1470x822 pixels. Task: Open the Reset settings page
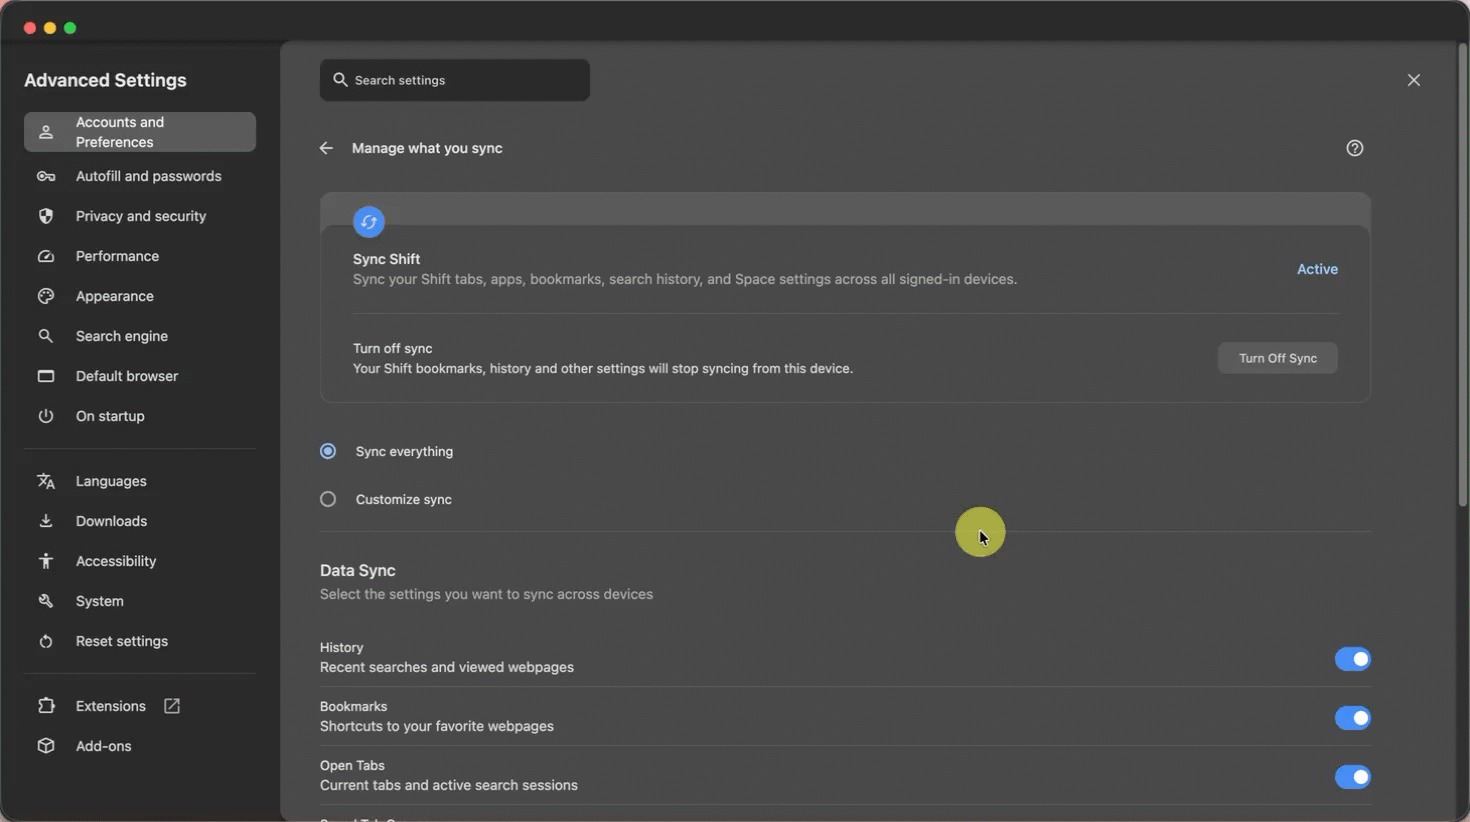(140, 641)
